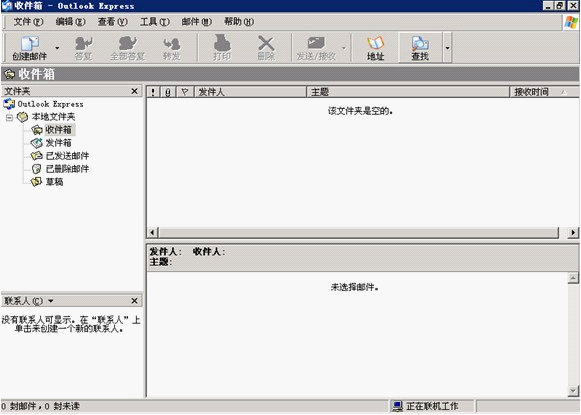This screenshot has height=415, width=581.
Task: Click message list left scroll arrow
Action: pyautogui.click(x=152, y=233)
